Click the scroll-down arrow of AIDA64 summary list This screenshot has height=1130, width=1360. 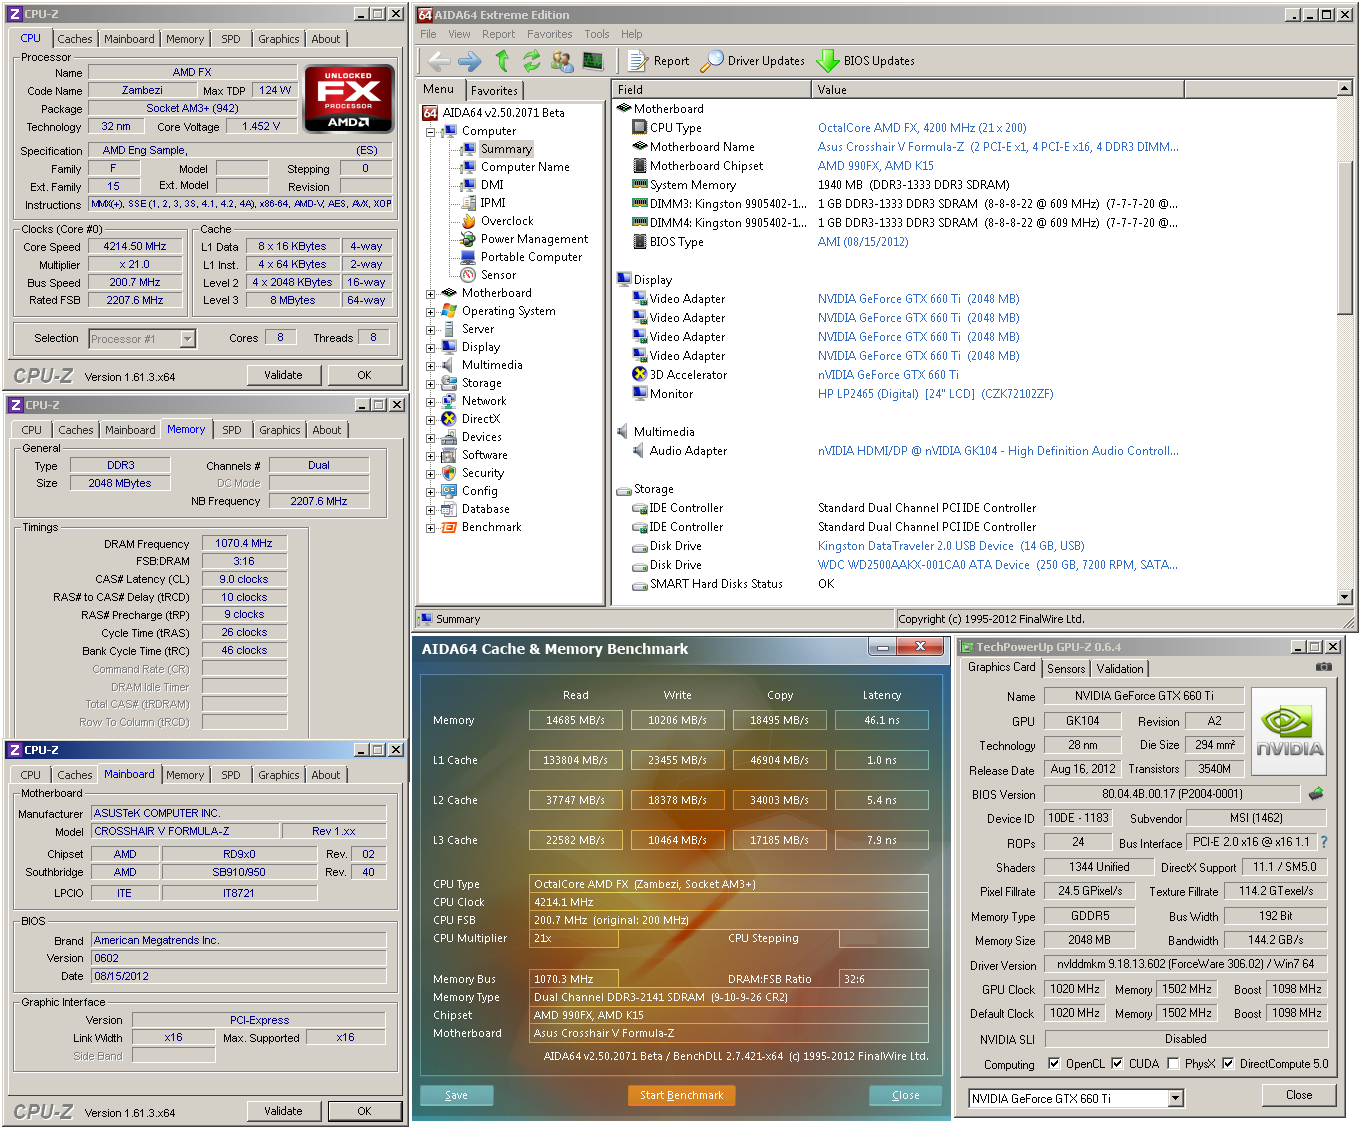coord(1345,597)
